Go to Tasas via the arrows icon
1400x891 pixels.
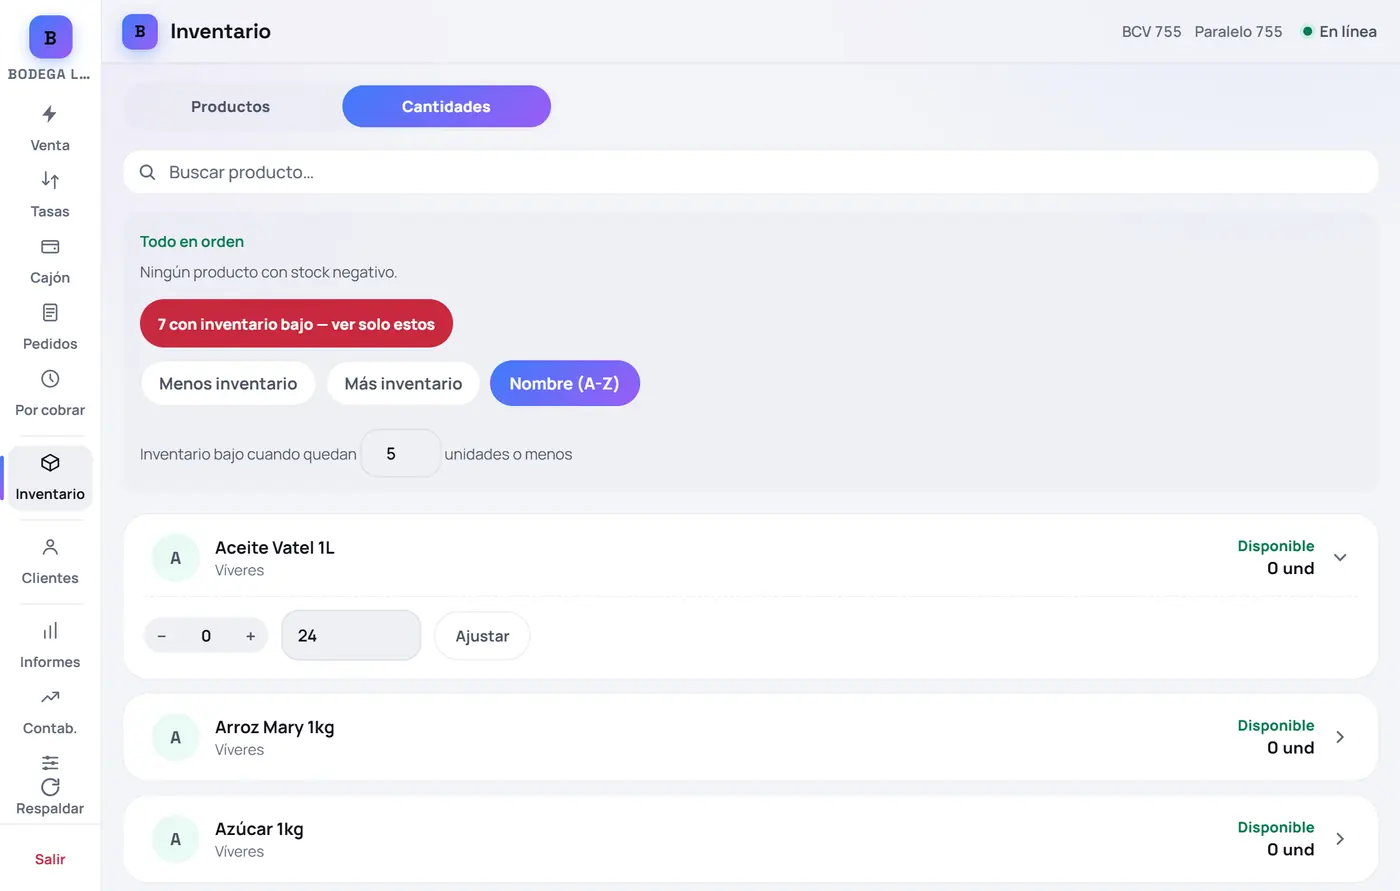[50, 180]
